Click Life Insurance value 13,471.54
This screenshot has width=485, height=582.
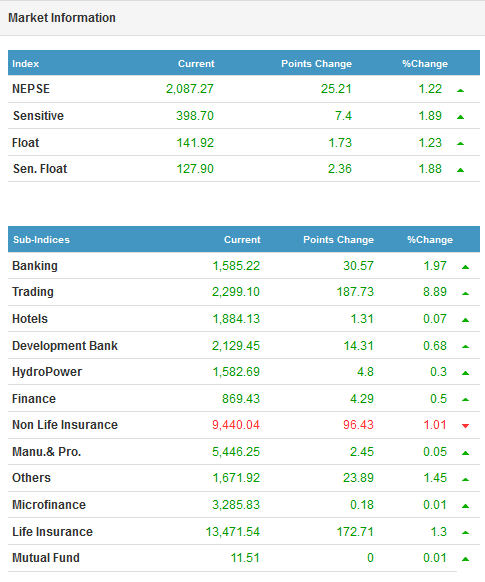[x=233, y=532]
